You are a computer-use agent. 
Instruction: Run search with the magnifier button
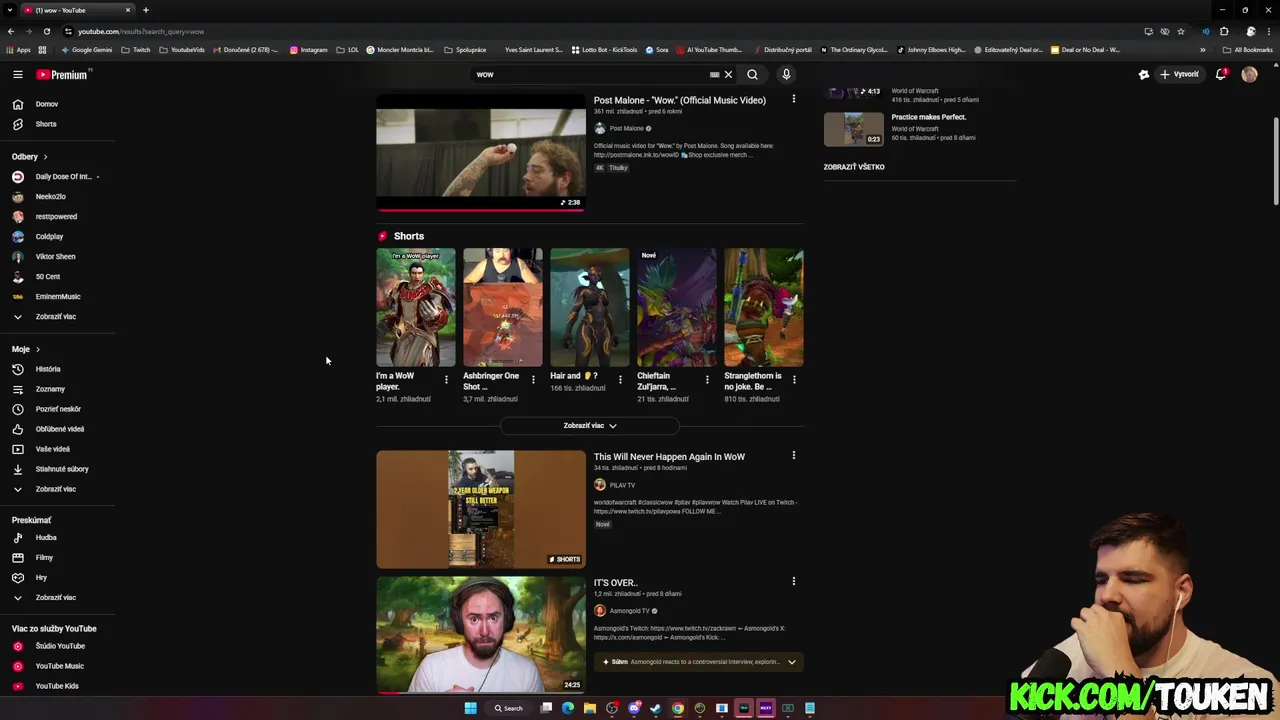tap(752, 75)
